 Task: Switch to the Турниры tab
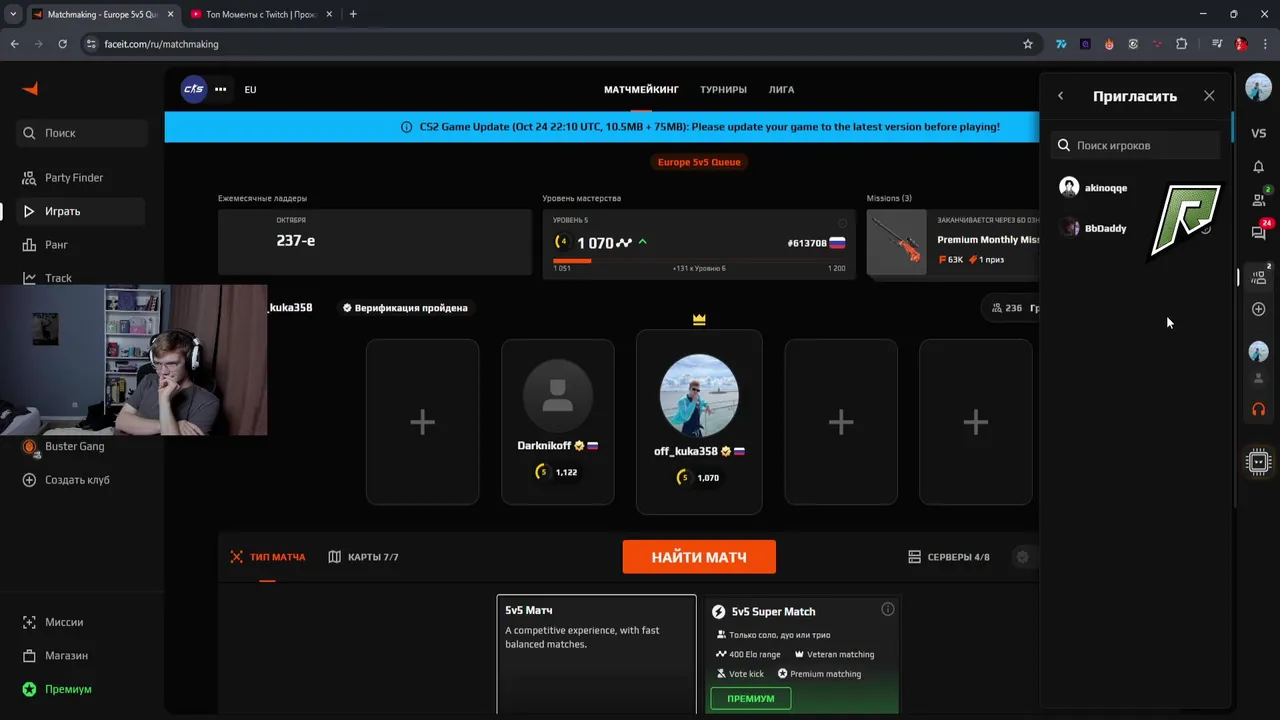click(723, 90)
